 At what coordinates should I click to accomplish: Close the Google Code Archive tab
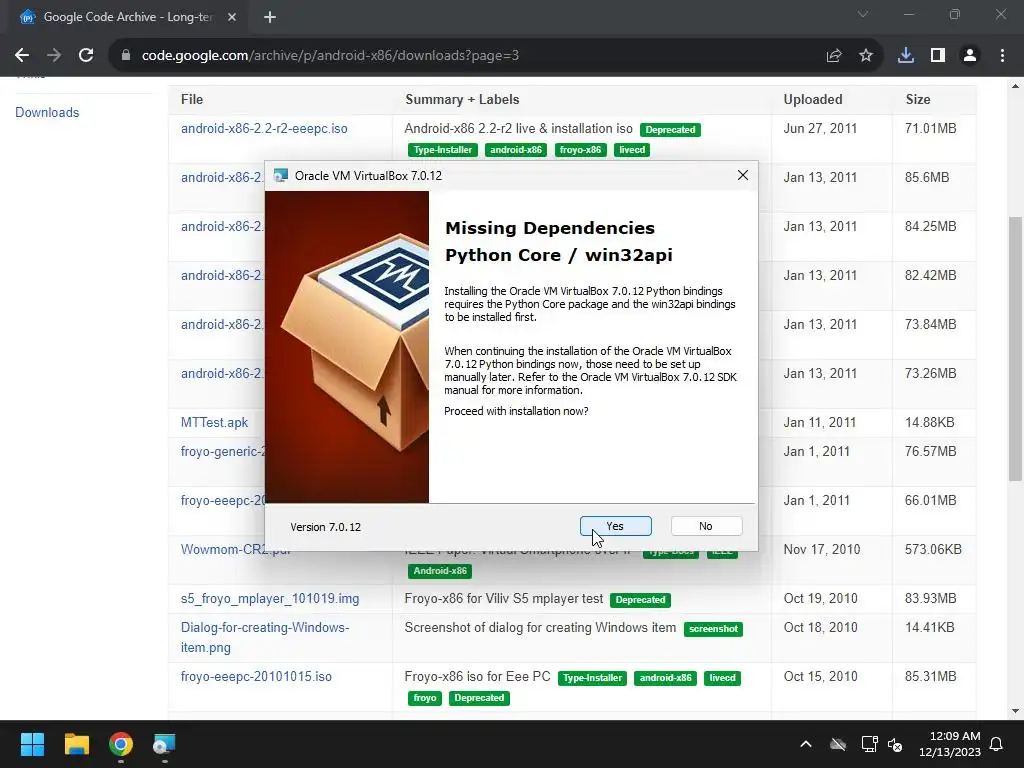click(x=232, y=17)
